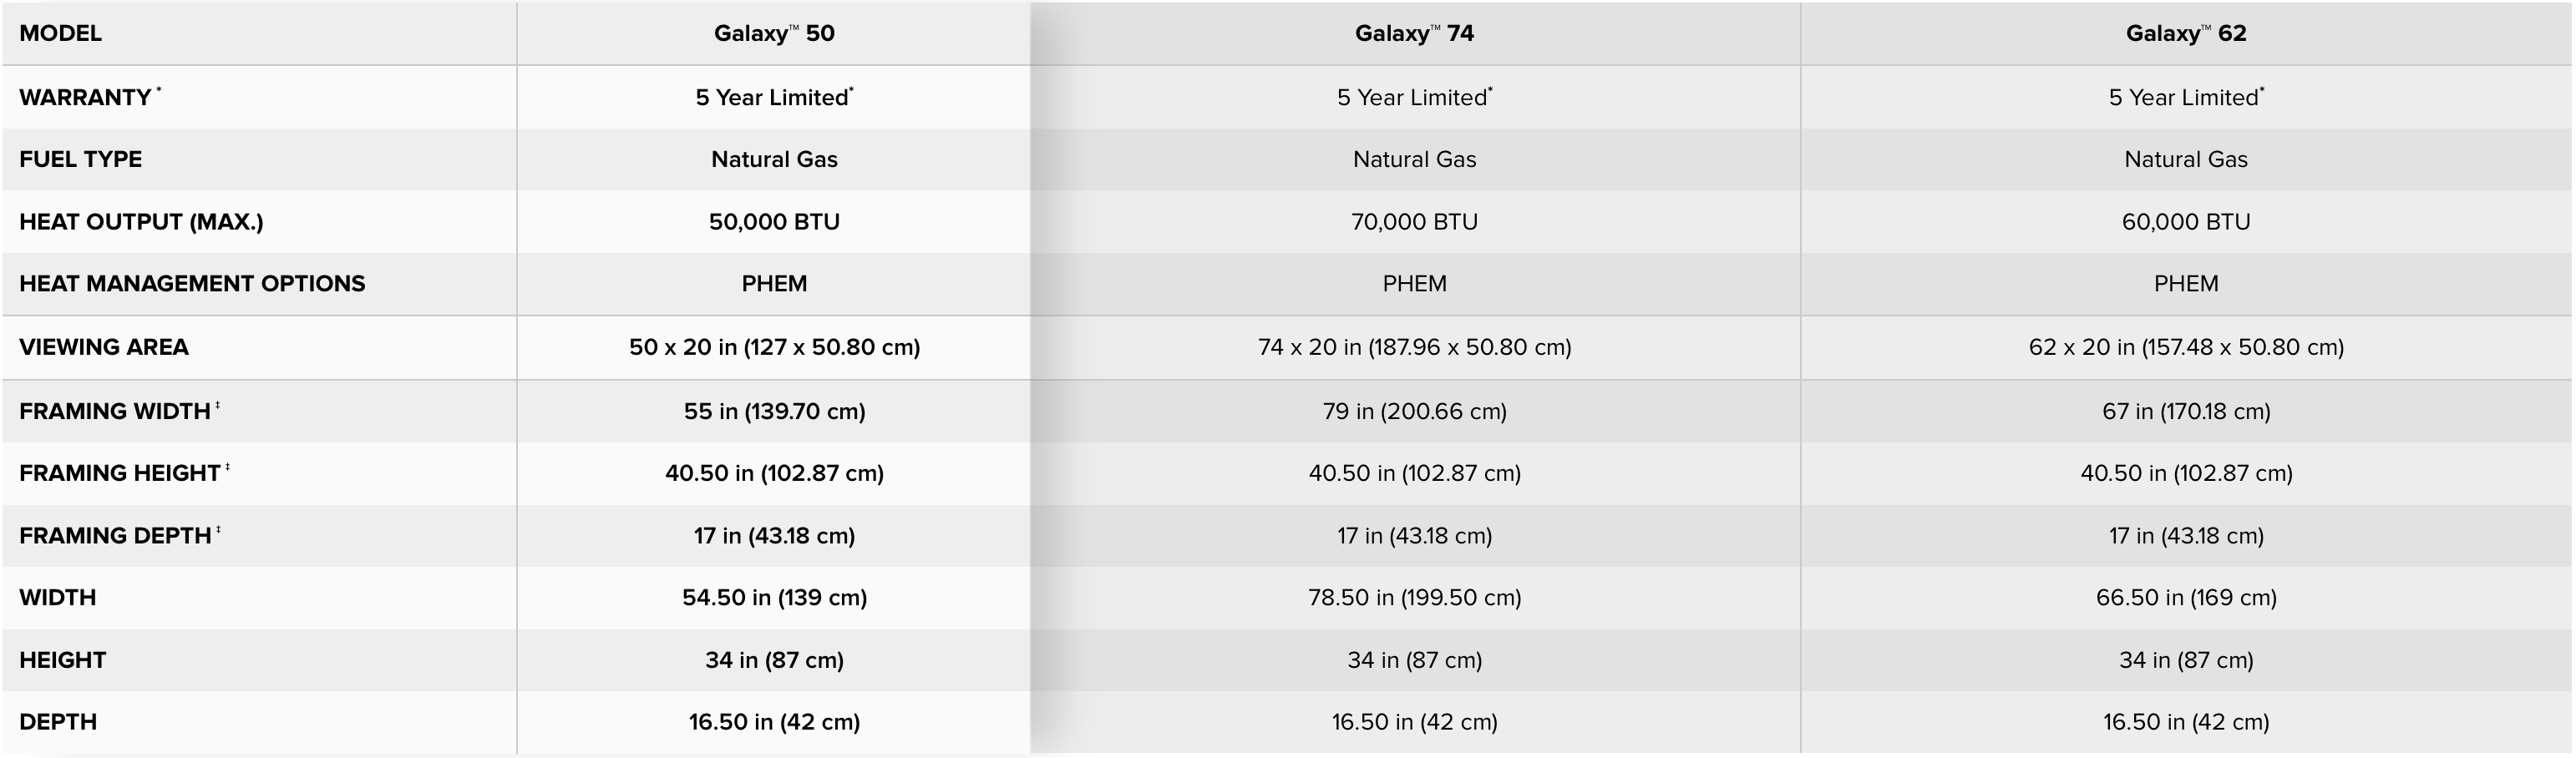Click the MODEL header label
Viewport: 2576px width, 758px height.
point(60,33)
